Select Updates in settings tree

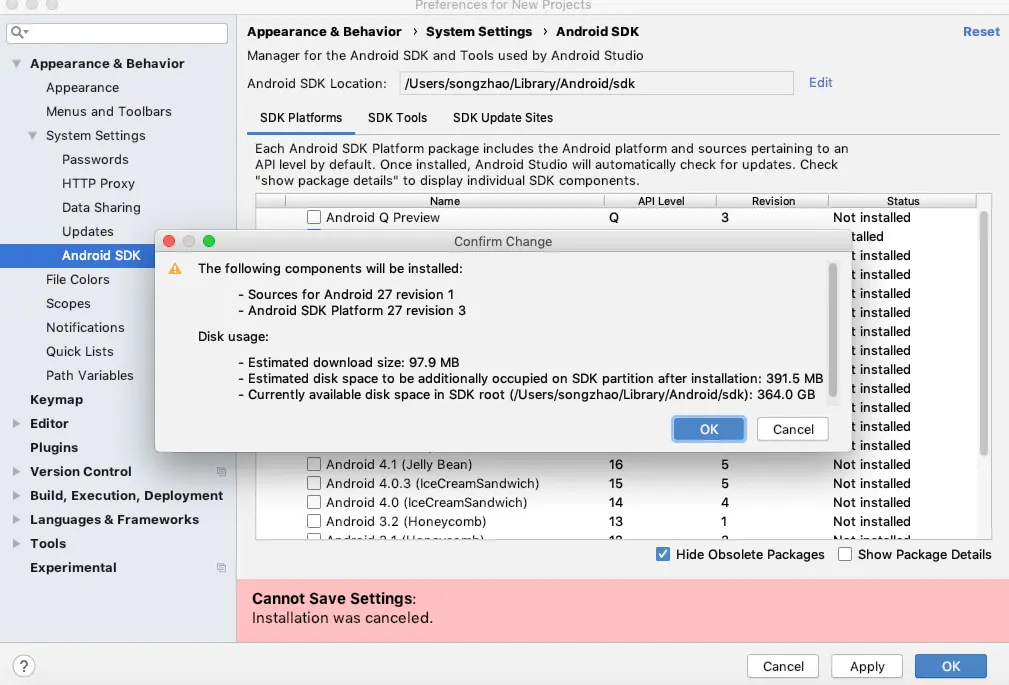click(x=88, y=232)
